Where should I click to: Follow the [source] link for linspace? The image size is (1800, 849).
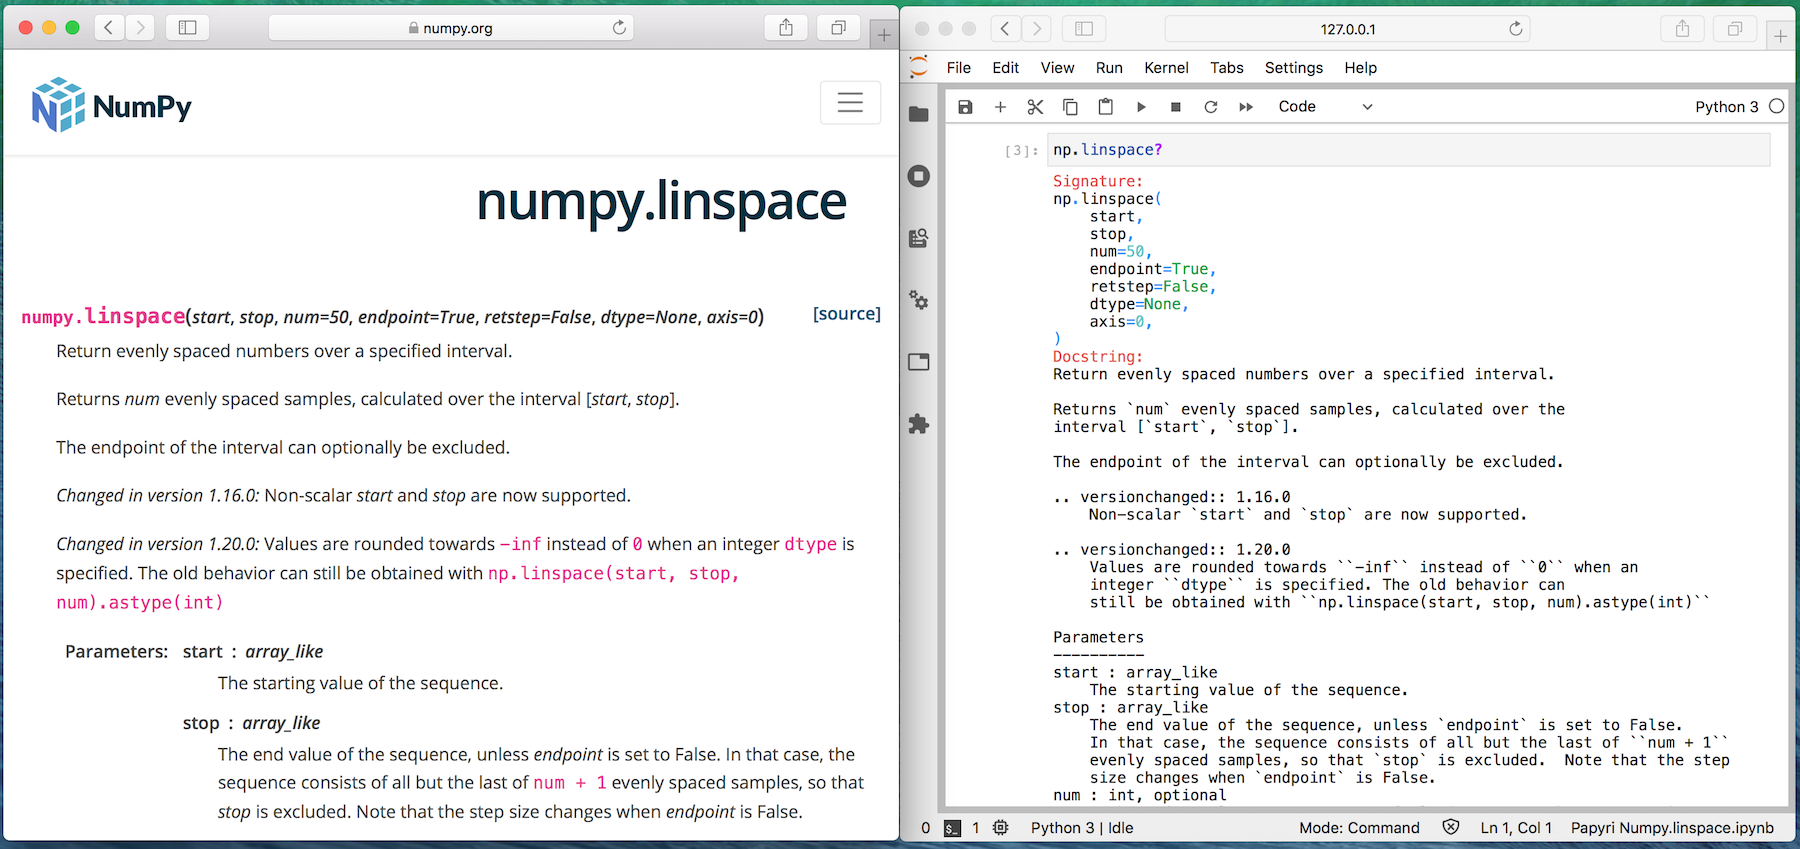pos(846,314)
